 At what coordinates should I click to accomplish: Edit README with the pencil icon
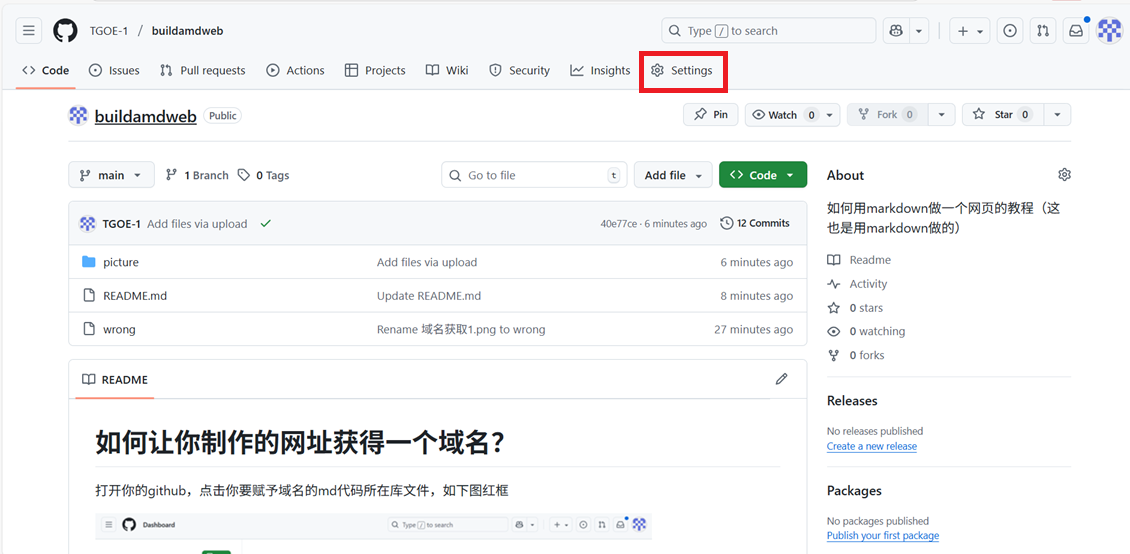coord(781,379)
